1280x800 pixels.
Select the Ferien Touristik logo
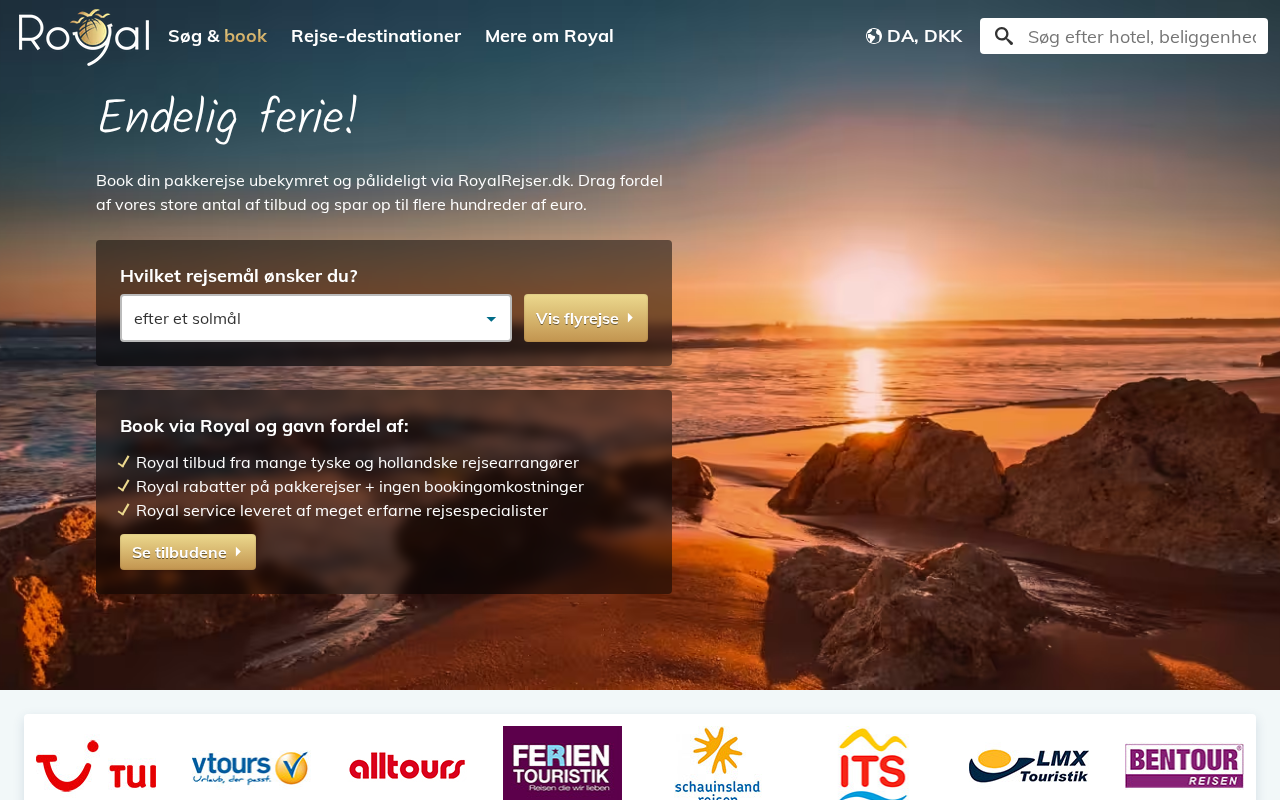coord(562,763)
